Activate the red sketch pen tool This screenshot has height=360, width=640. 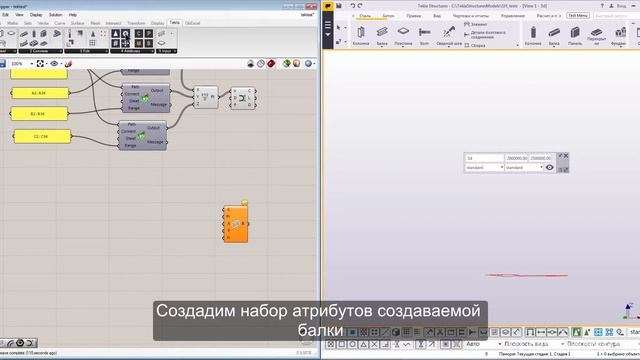click(69, 64)
